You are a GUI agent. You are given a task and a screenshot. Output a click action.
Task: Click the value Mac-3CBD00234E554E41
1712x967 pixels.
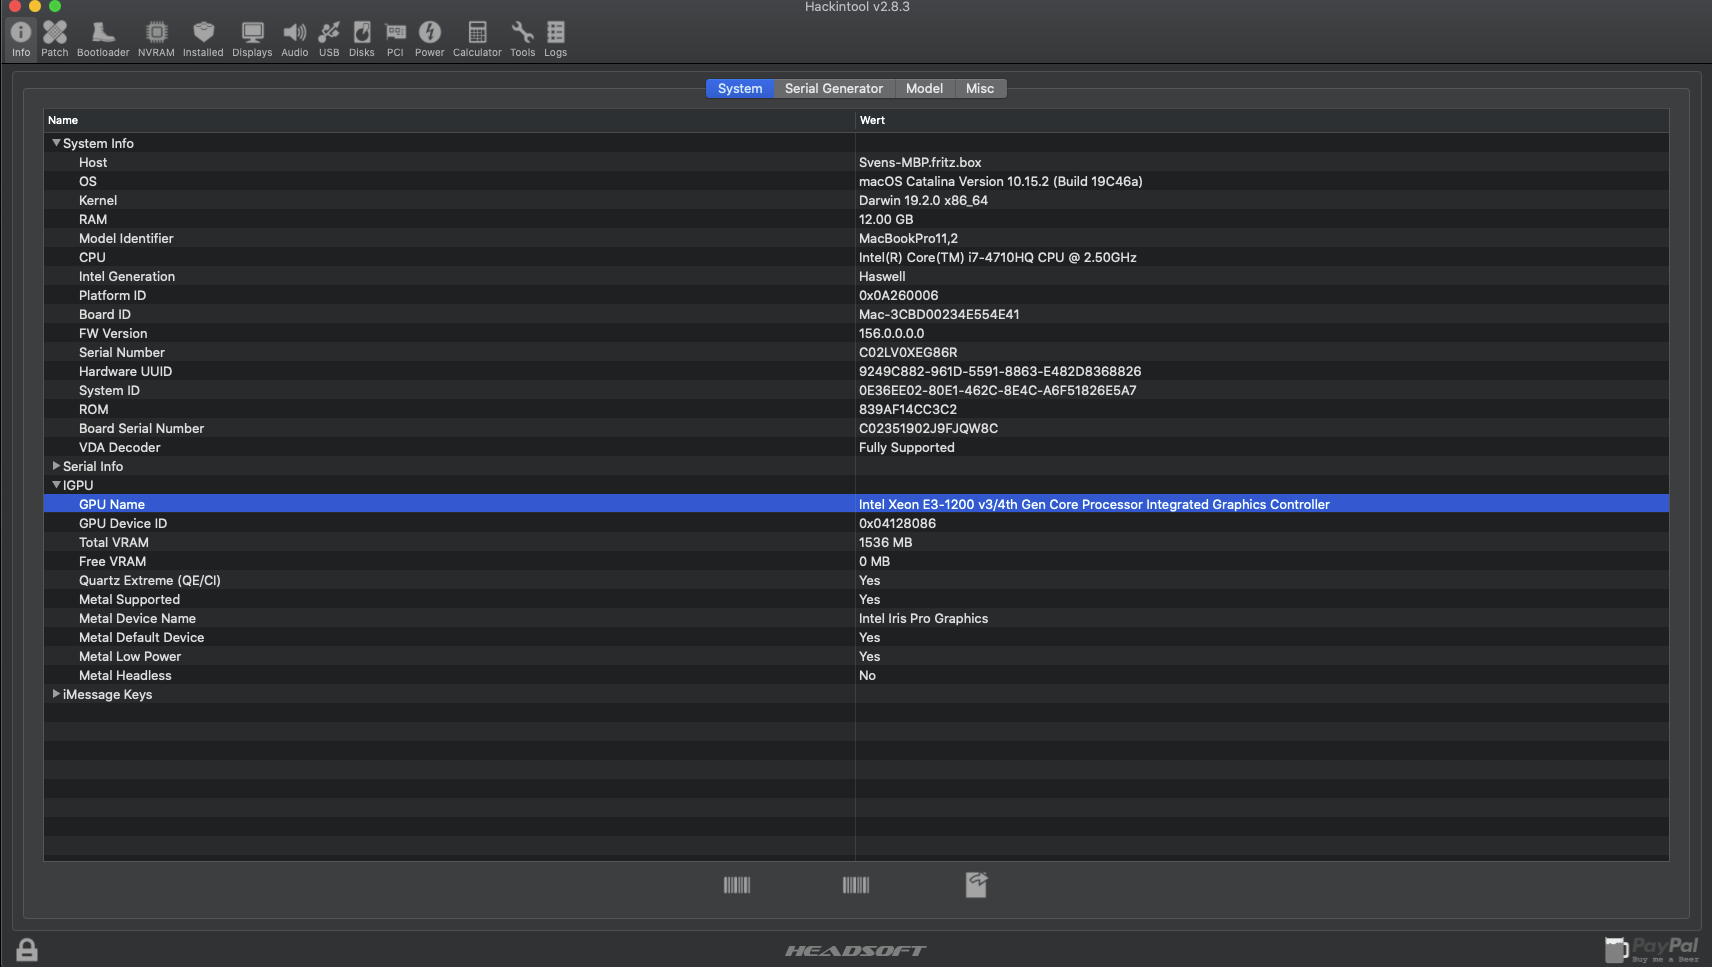click(x=939, y=314)
